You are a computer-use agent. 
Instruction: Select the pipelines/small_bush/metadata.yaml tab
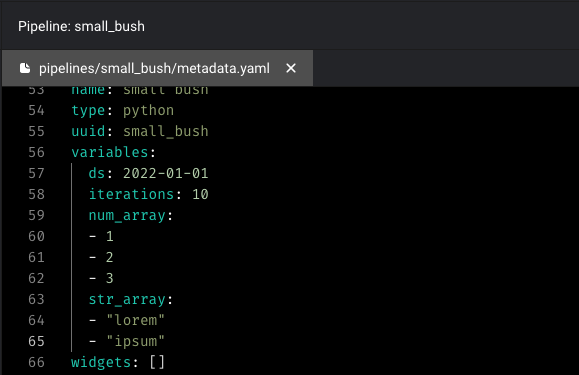[158, 68]
